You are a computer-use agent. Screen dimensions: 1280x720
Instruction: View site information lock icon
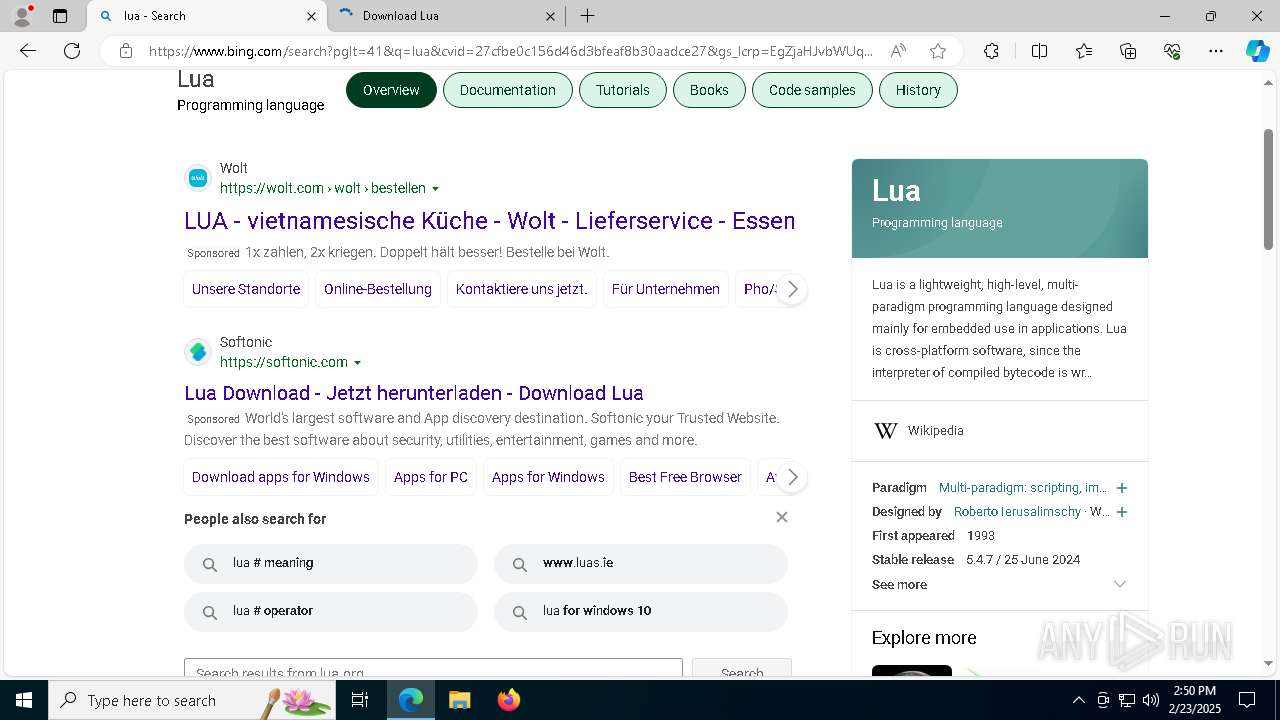126,51
